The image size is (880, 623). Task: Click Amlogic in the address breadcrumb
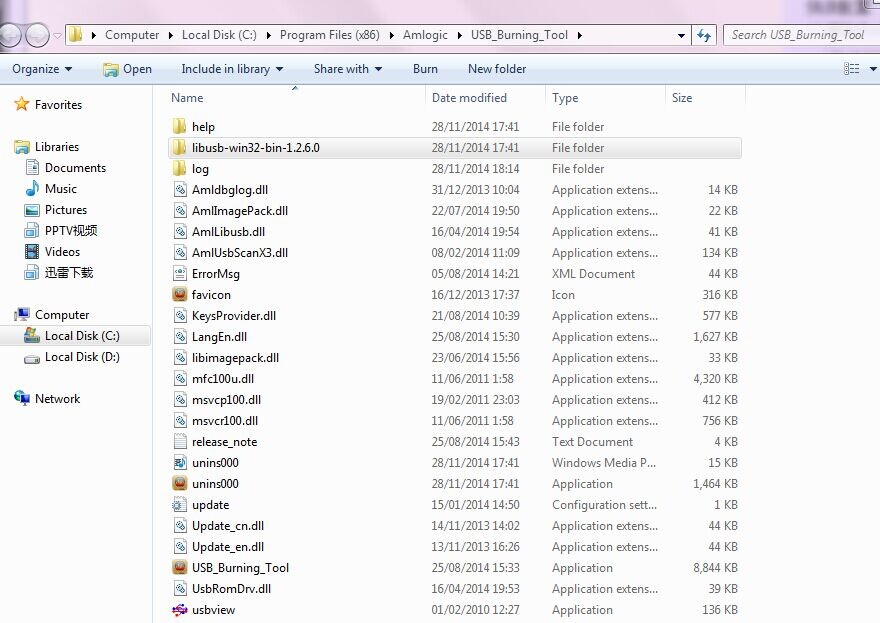(425, 35)
